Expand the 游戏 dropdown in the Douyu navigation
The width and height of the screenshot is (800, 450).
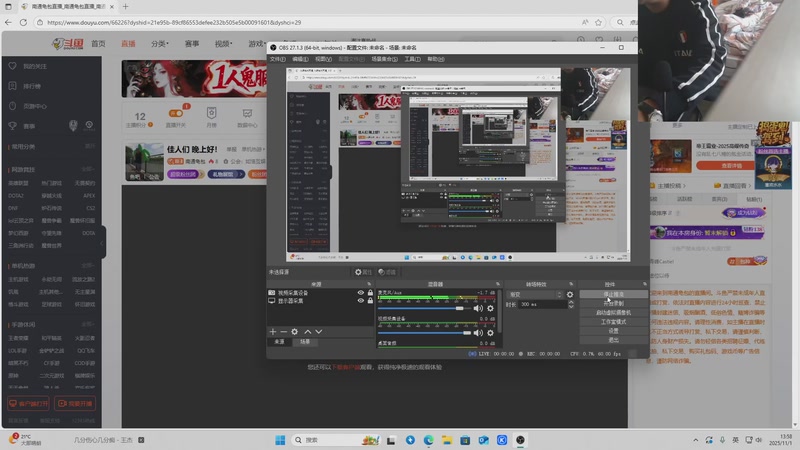pyautogui.click(x=257, y=44)
